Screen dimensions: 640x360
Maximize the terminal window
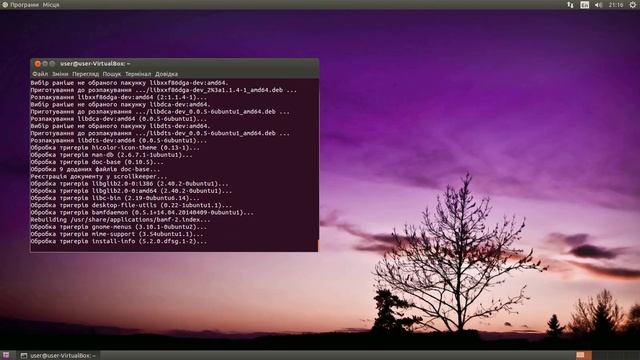point(52,64)
